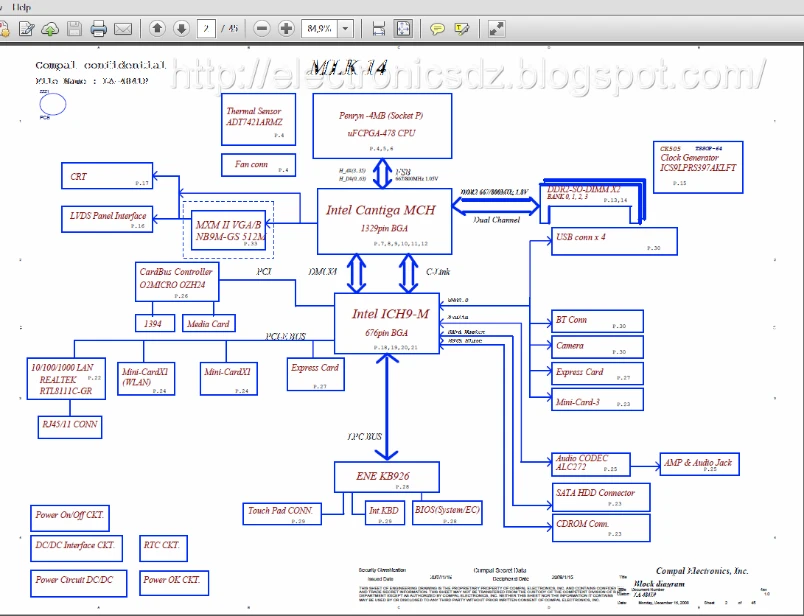The width and height of the screenshot is (804, 616).
Task: Click the edit/sign document icon
Action: [26, 29]
